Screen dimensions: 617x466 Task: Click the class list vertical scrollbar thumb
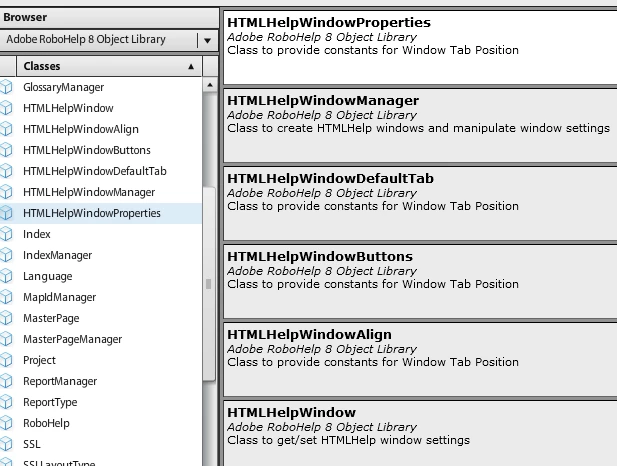tap(209, 283)
